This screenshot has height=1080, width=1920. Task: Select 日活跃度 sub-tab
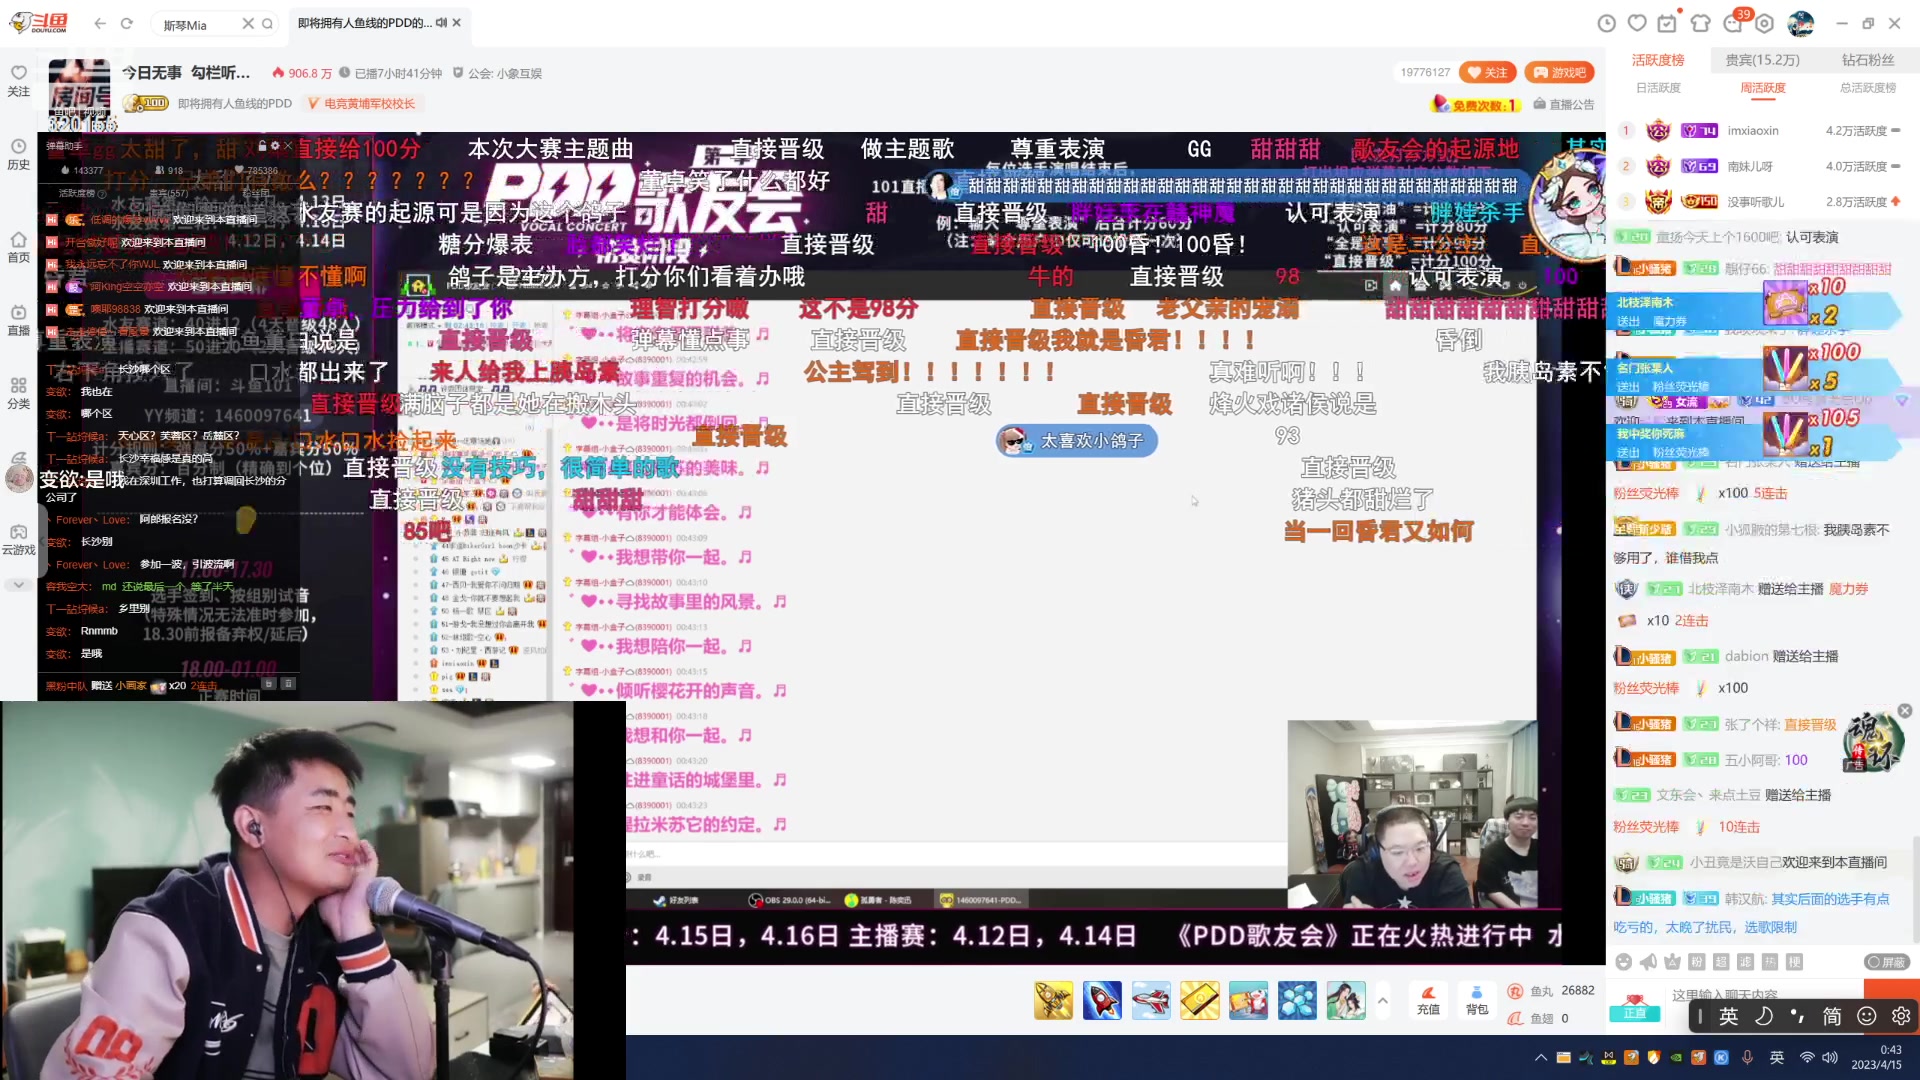click(x=1658, y=88)
